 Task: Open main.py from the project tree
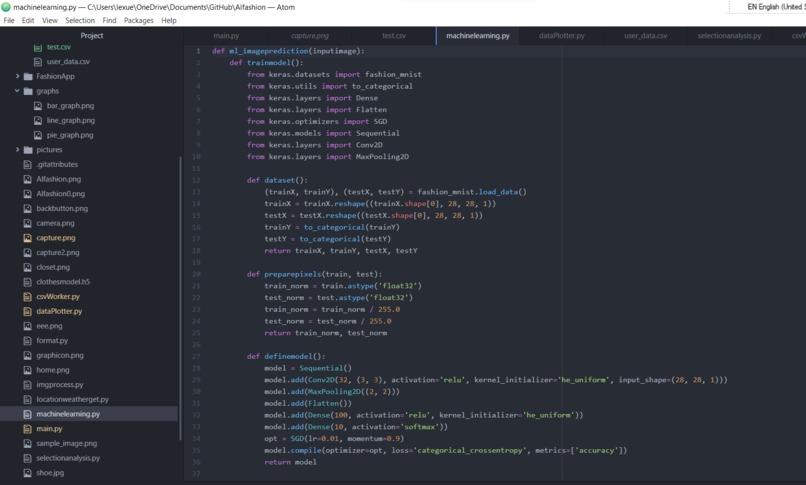point(49,428)
